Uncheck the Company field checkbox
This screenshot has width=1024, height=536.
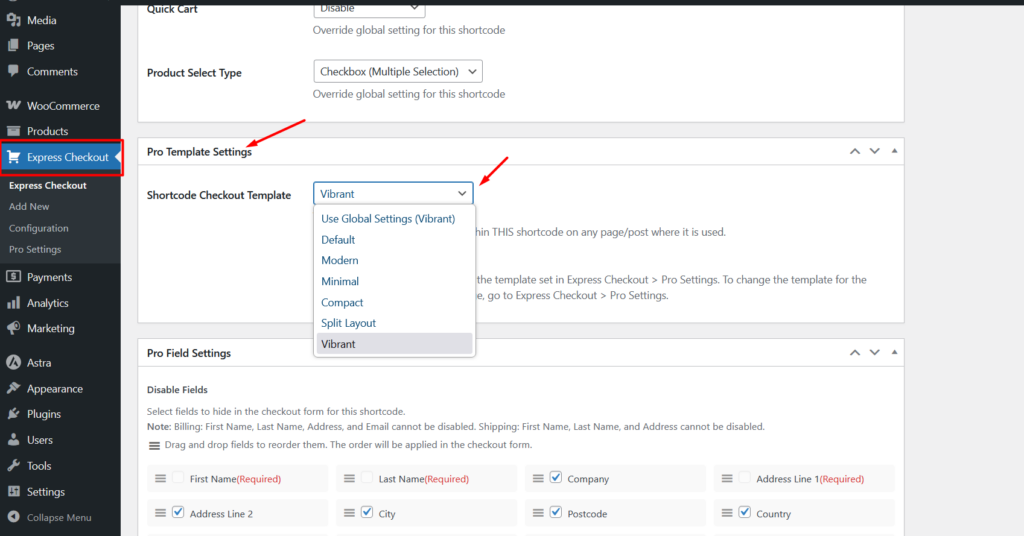pos(556,478)
